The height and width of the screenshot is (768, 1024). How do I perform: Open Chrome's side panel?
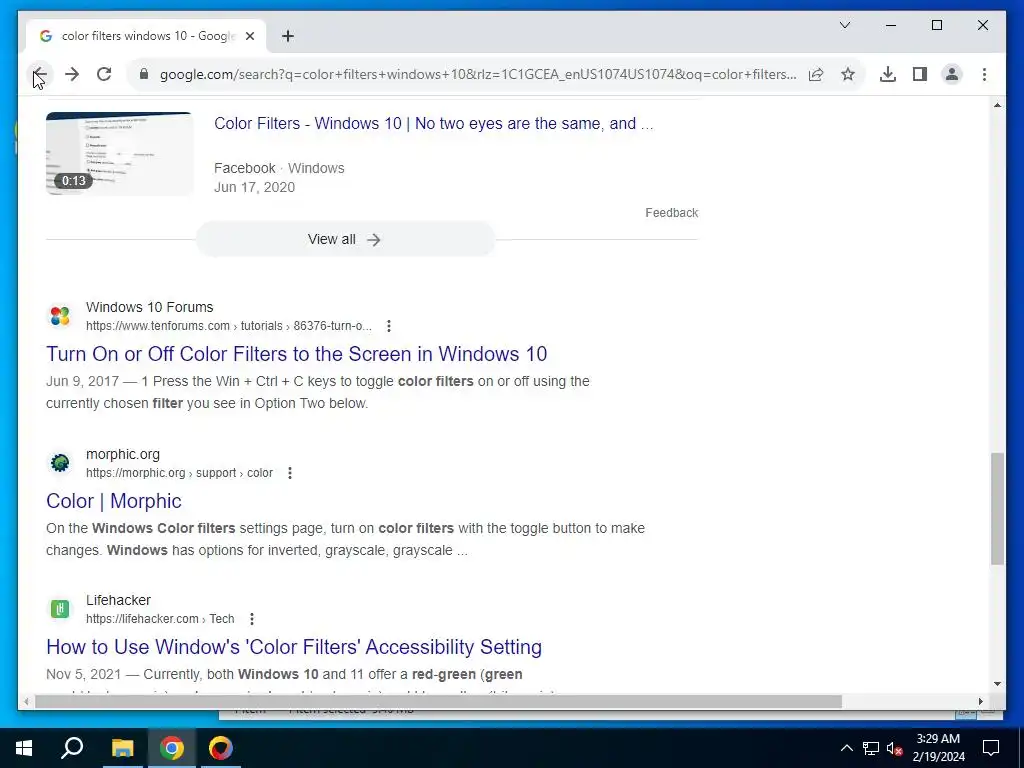[920, 74]
